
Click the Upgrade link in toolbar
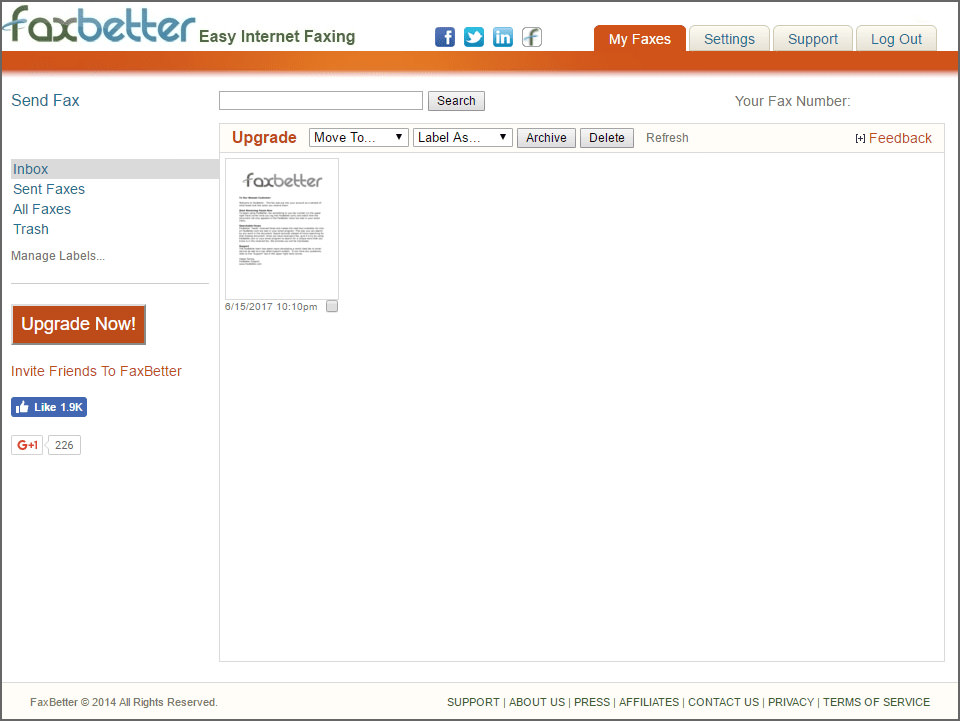[x=264, y=138]
